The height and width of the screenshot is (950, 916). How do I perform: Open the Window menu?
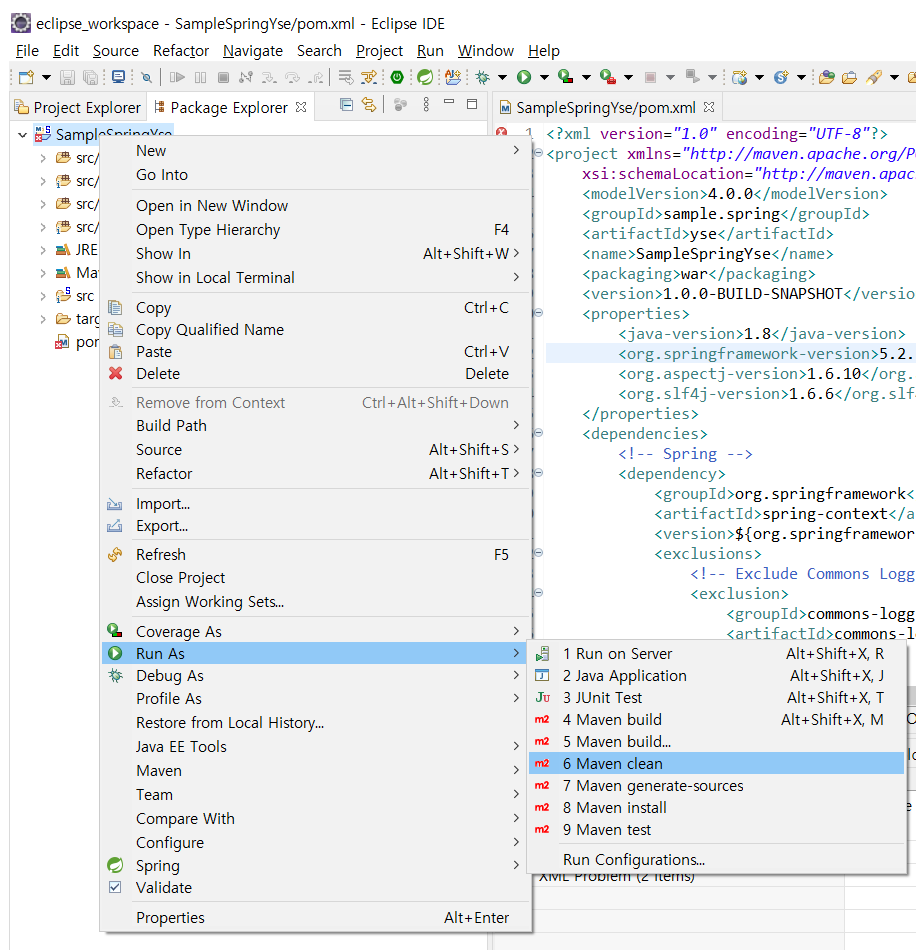point(485,51)
